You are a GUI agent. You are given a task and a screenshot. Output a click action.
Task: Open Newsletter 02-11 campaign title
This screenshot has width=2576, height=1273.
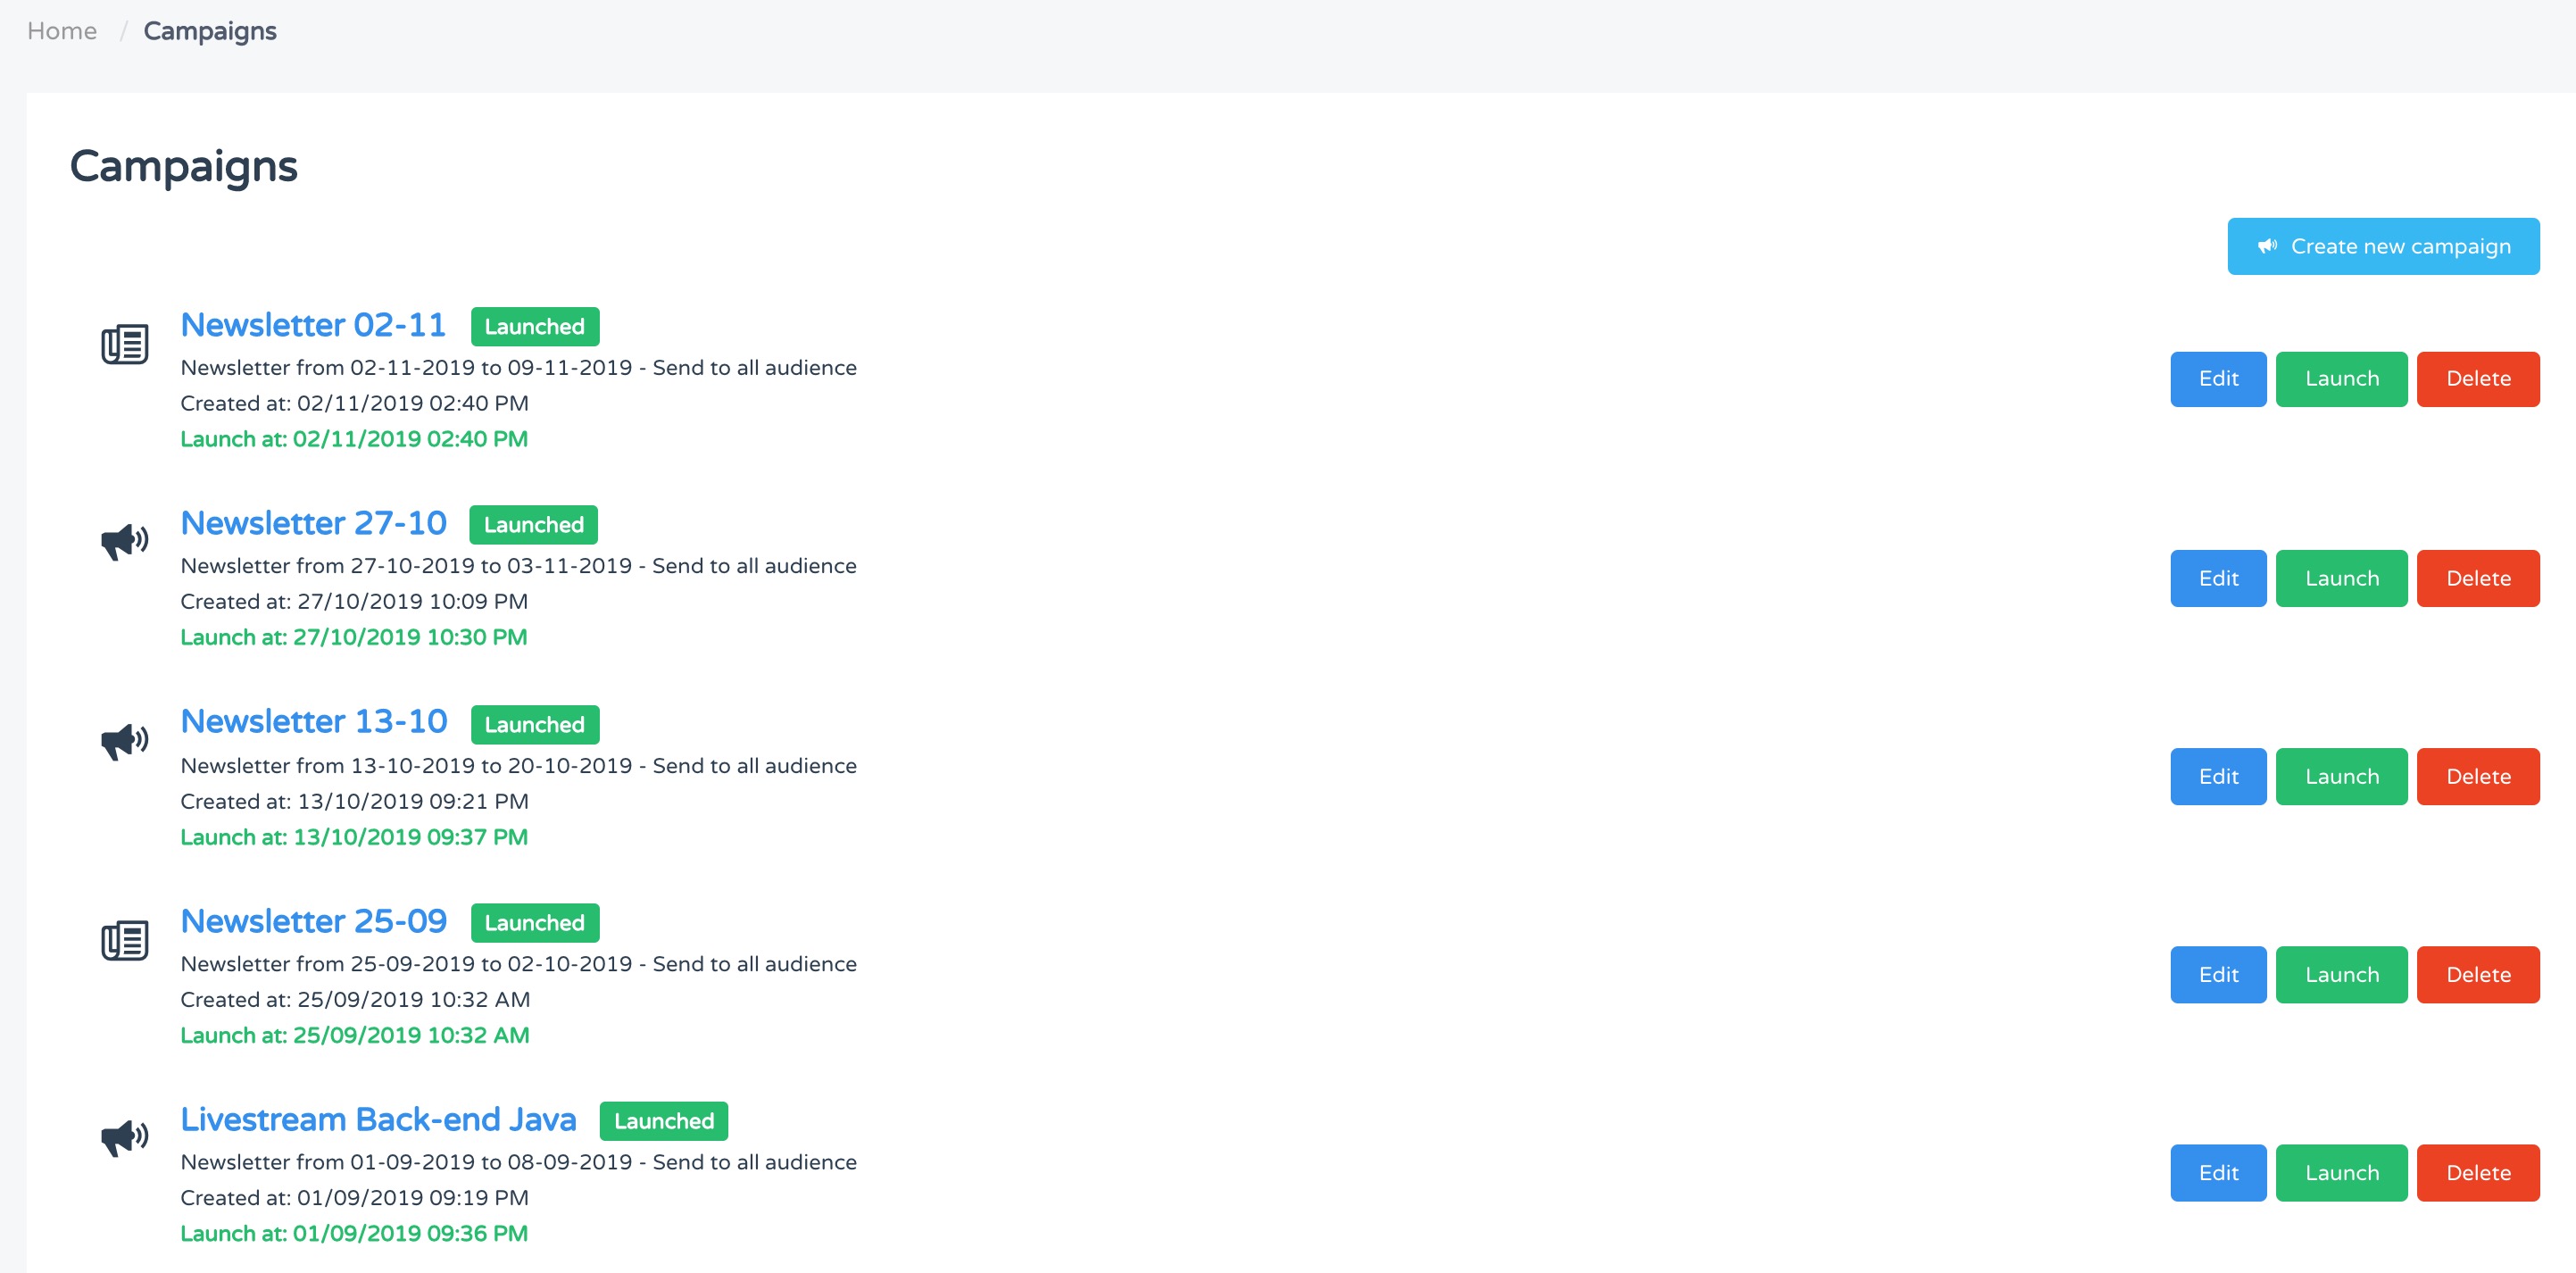(x=313, y=325)
